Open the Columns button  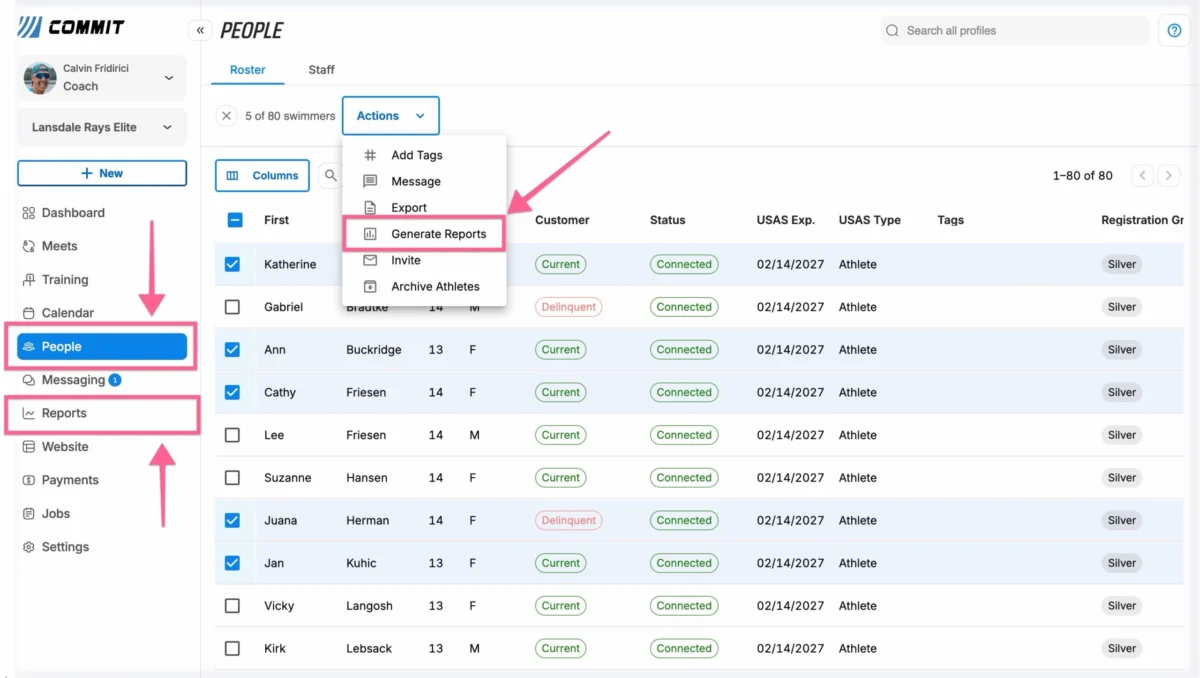tap(263, 175)
